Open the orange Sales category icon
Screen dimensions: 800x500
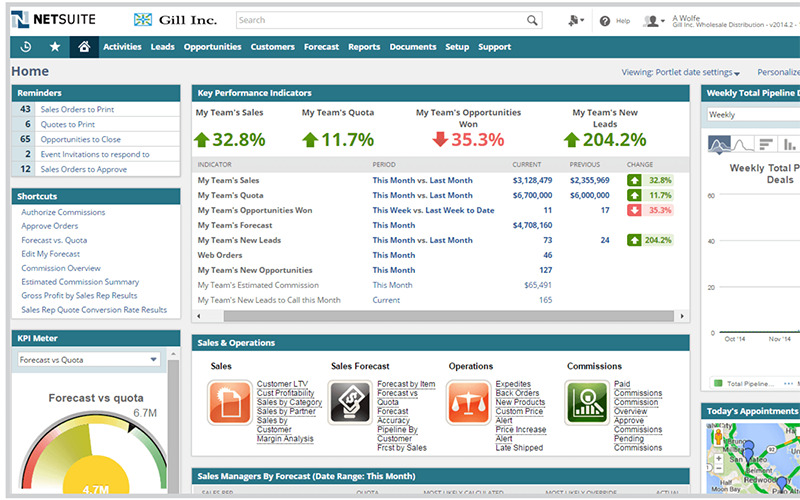pyautogui.click(x=229, y=402)
